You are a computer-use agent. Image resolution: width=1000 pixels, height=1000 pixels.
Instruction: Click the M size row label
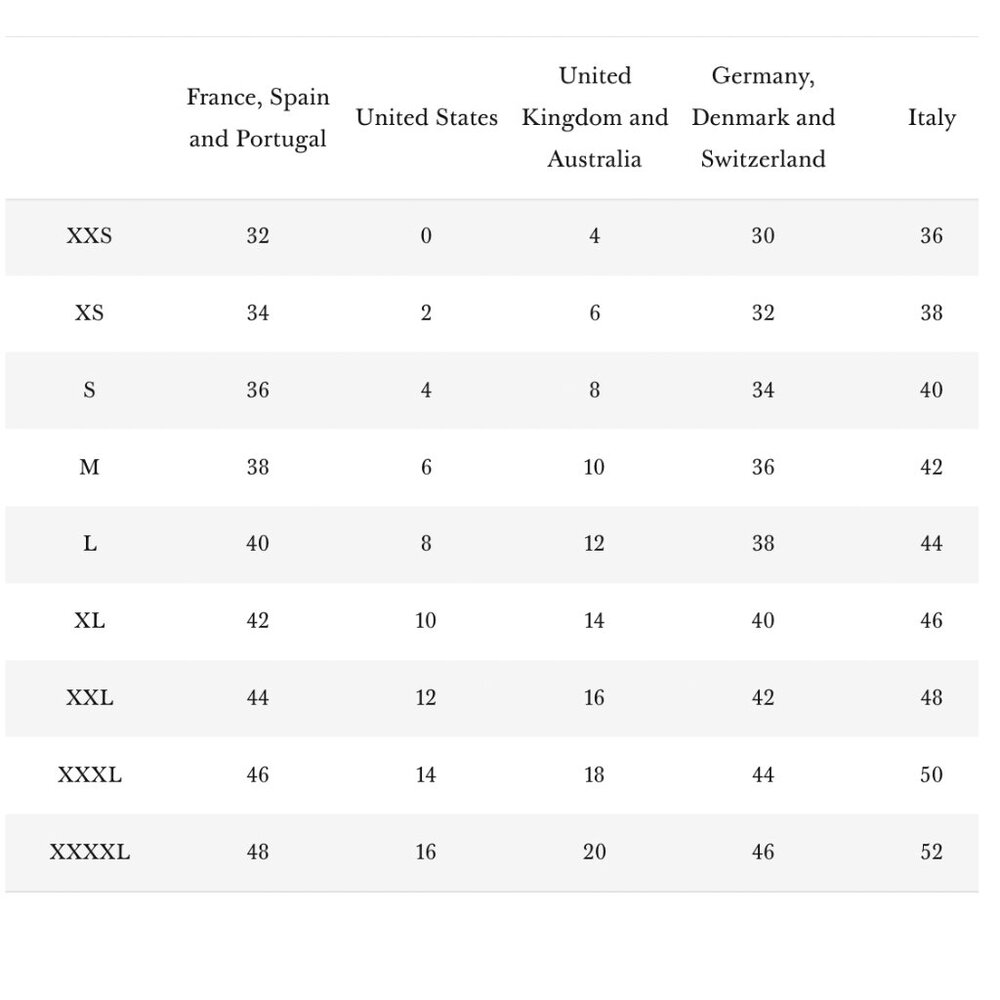tap(89, 467)
